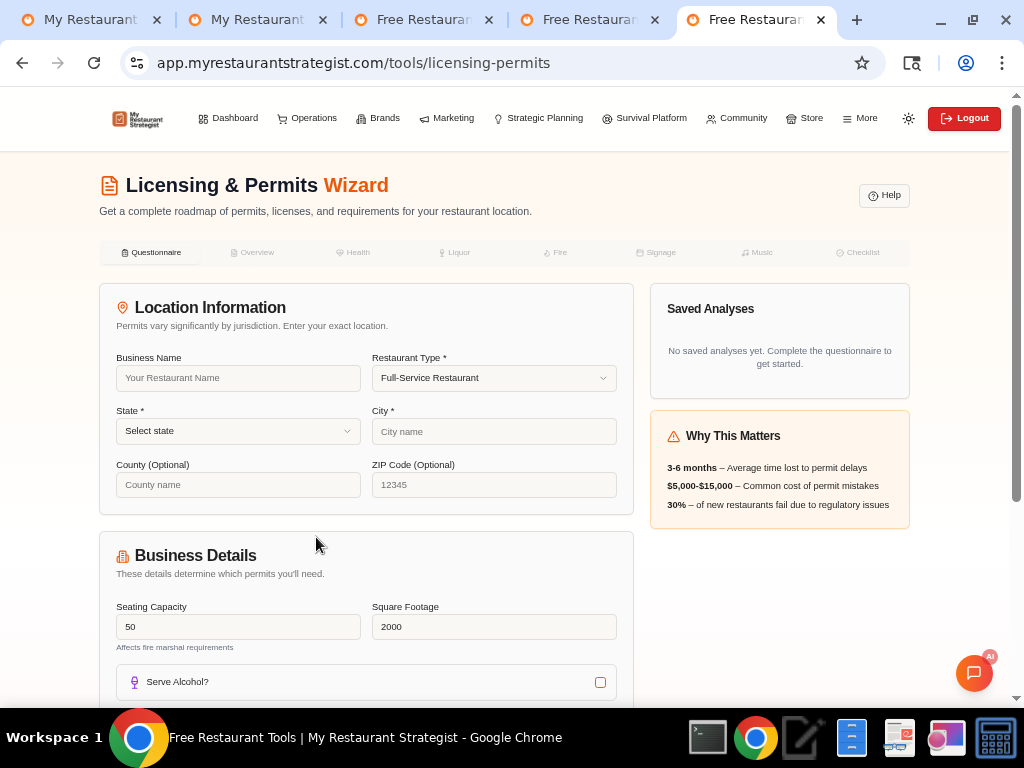Screen dimensions: 1024x768
Task: Click the ZIP Code input field
Action: coord(494,484)
